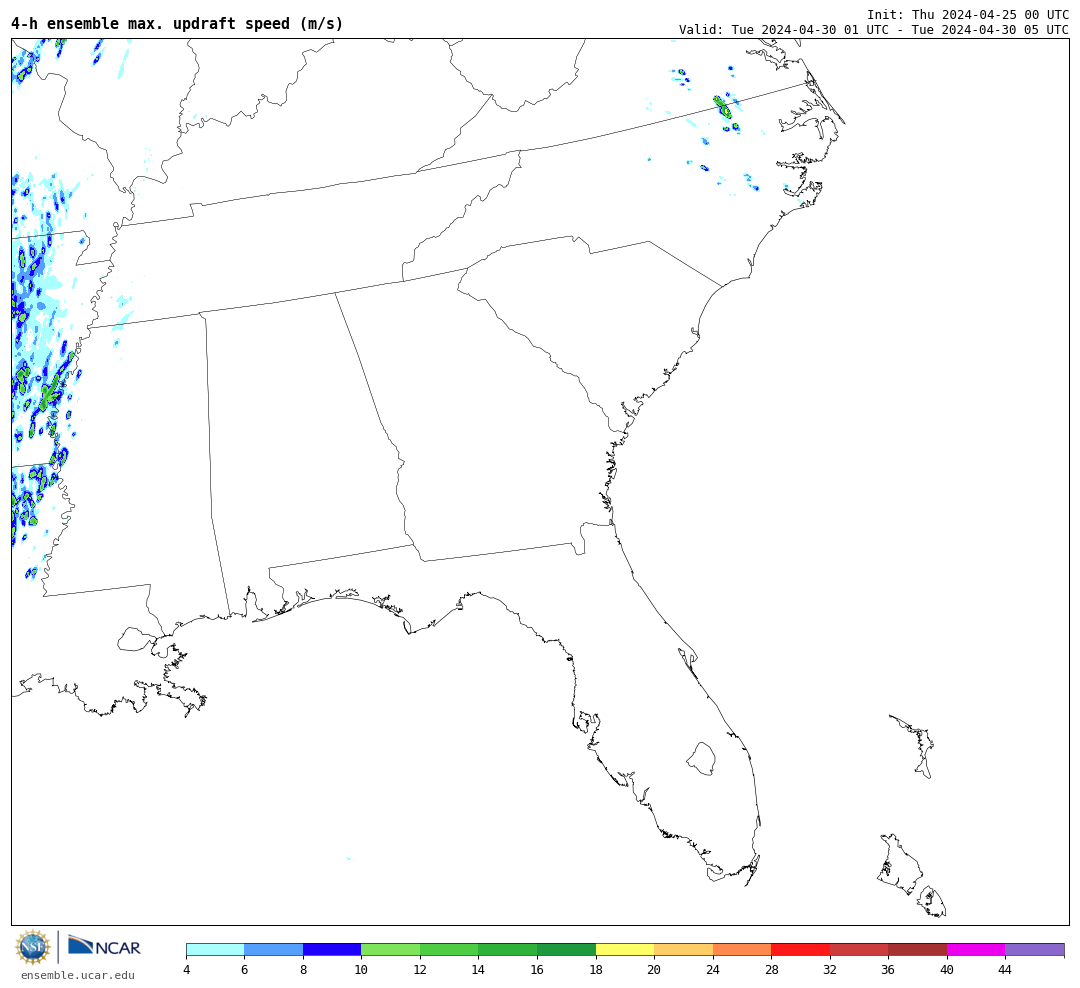This screenshot has width=1080, height=988.
Task: Click the green updraft cell near the Virginia–North Carolina border
Action: (722, 107)
